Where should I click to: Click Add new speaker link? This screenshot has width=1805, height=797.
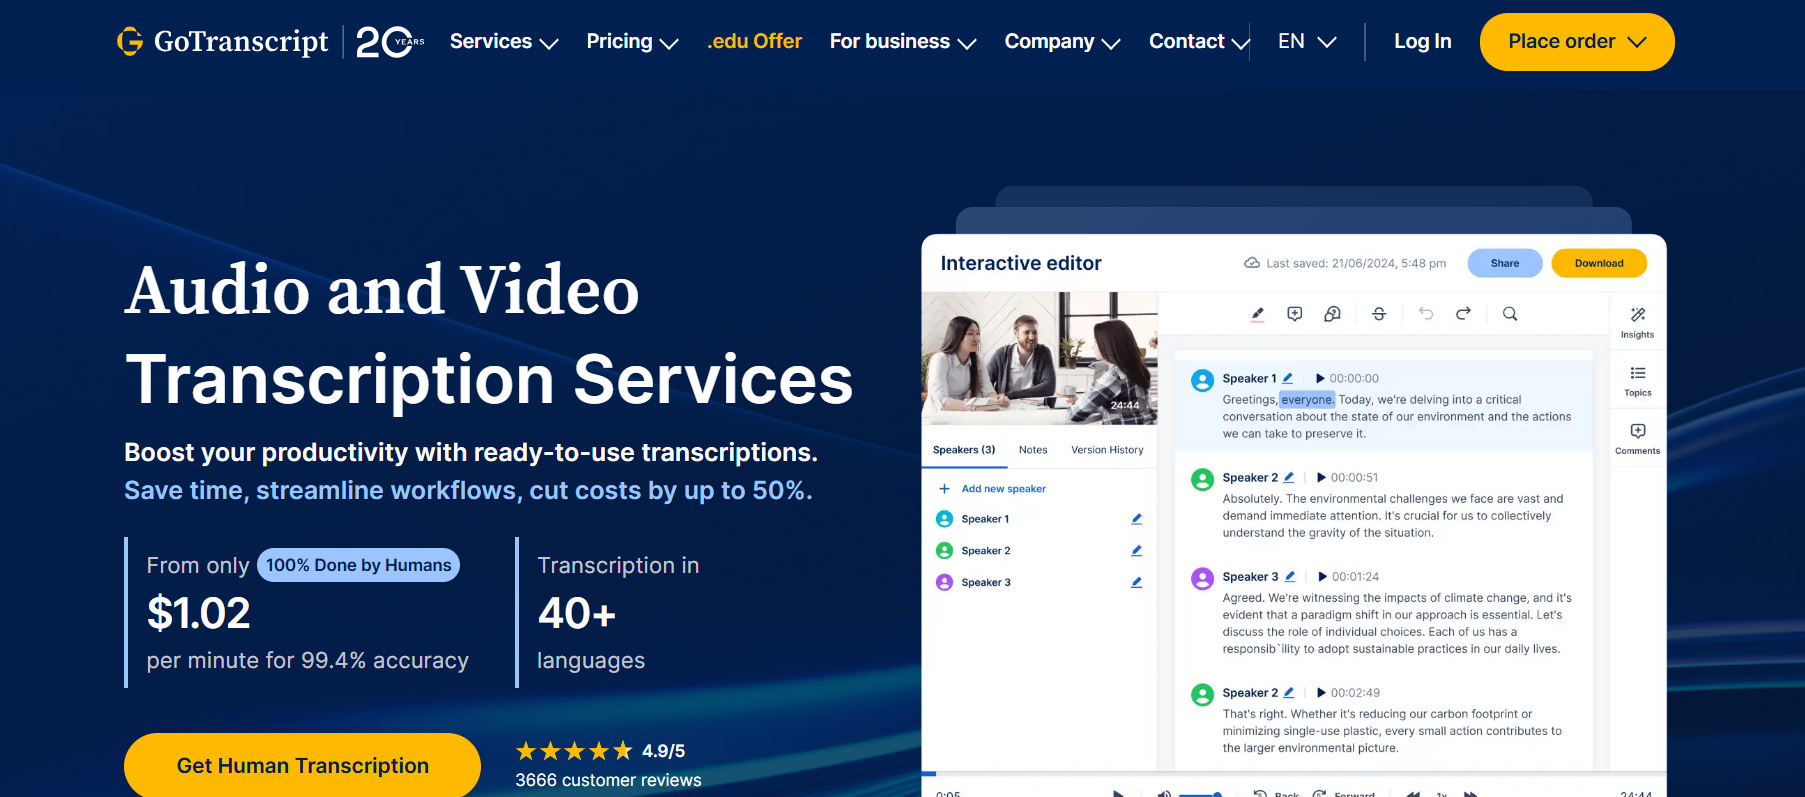click(1004, 489)
